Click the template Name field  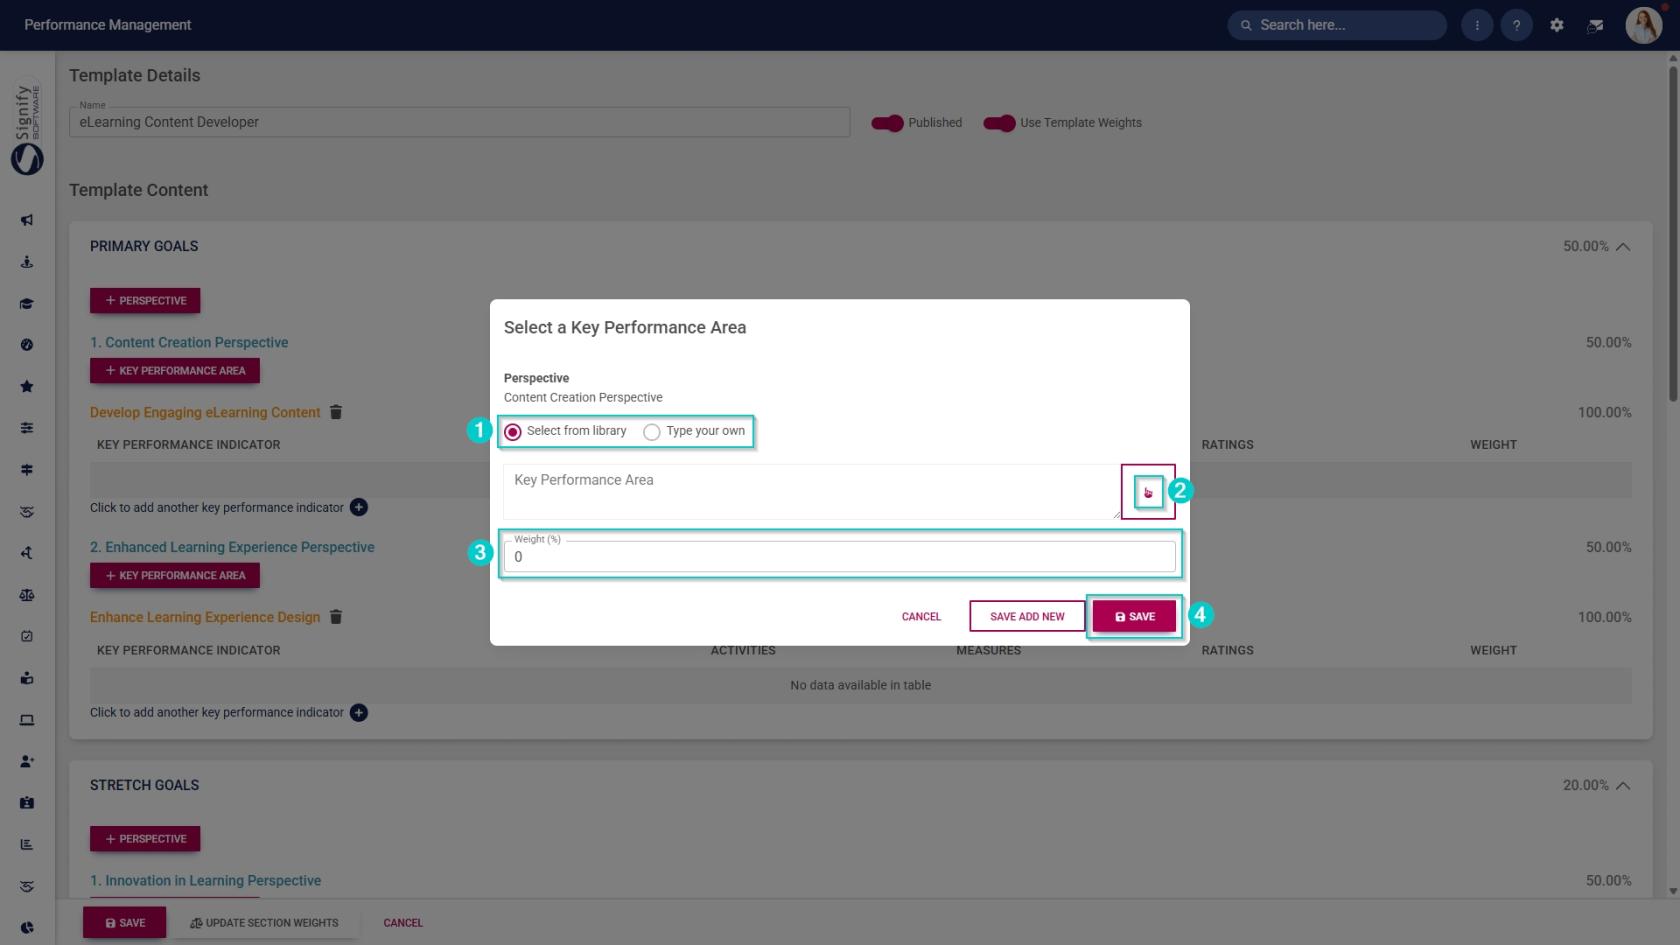[460, 122]
